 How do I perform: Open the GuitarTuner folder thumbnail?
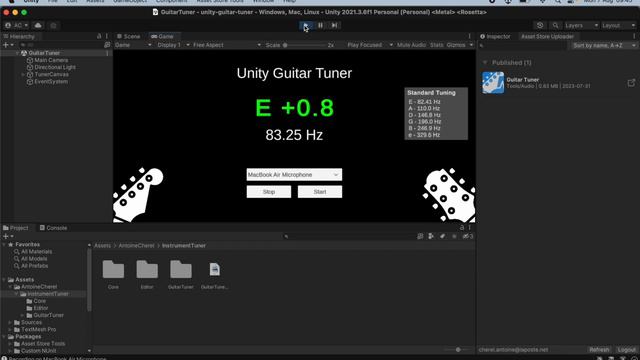[181, 270]
